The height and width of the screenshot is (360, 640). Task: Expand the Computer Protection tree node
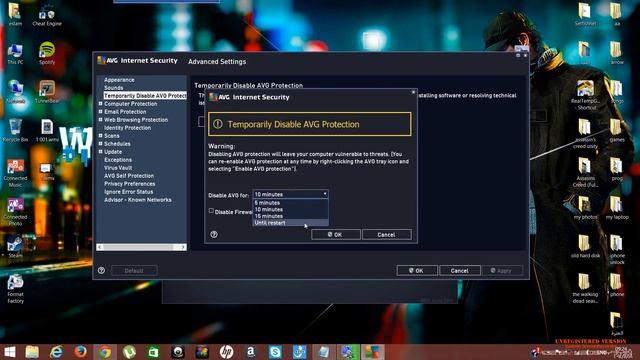(100, 104)
